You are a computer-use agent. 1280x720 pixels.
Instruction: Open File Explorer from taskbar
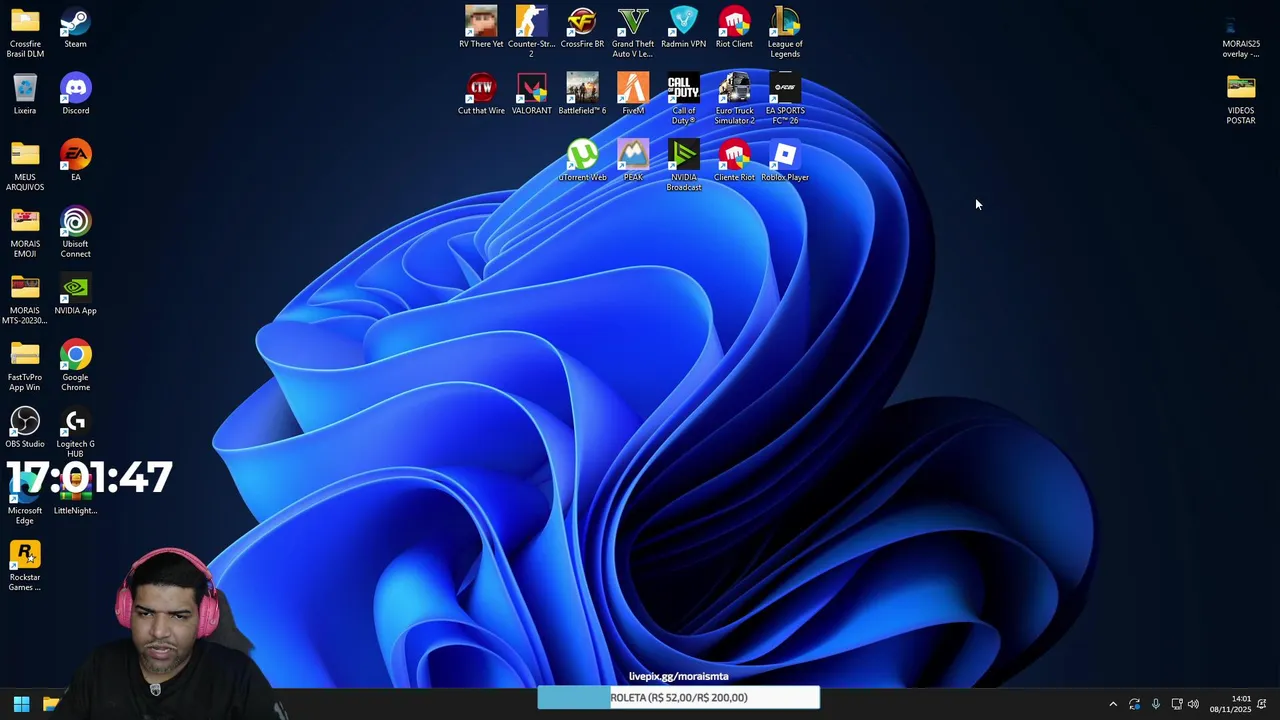(x=51, y=704)
